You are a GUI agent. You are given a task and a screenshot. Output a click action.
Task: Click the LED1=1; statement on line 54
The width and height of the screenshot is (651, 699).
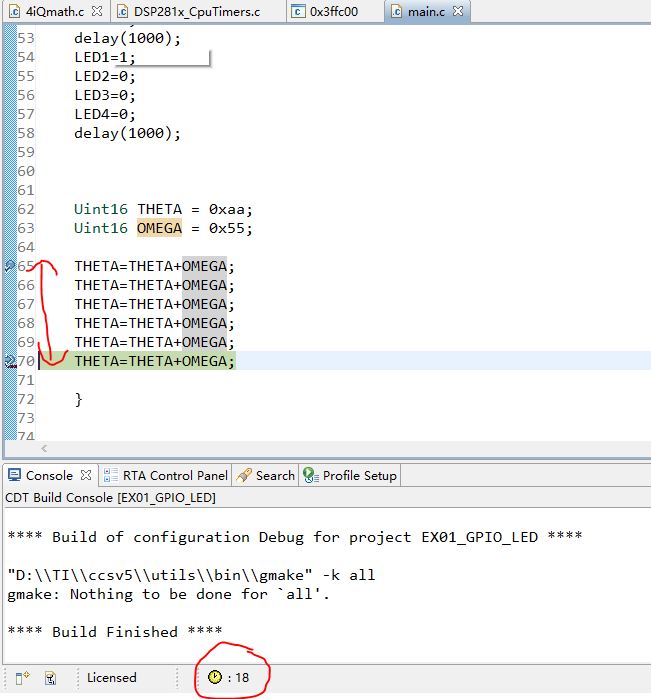coord(105,57)
